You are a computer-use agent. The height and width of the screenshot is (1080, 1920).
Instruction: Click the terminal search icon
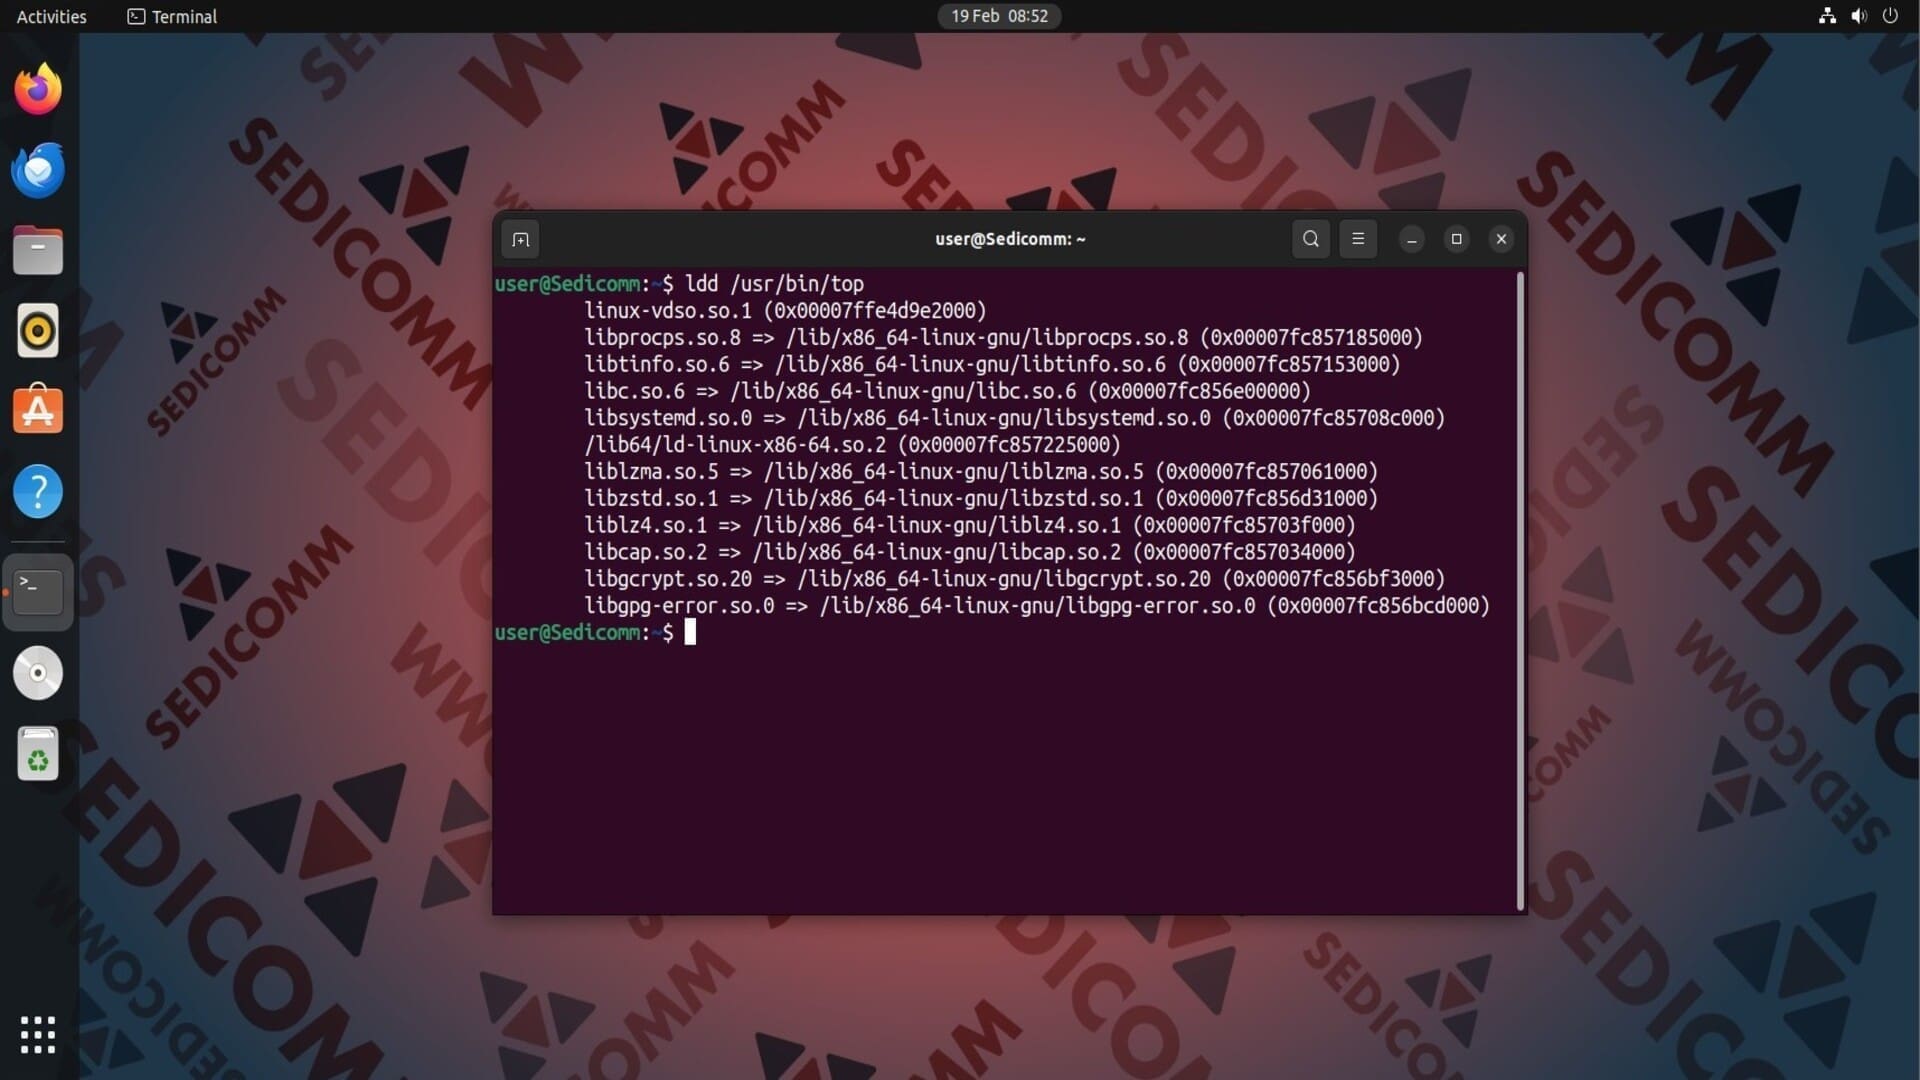[1311, 239]
